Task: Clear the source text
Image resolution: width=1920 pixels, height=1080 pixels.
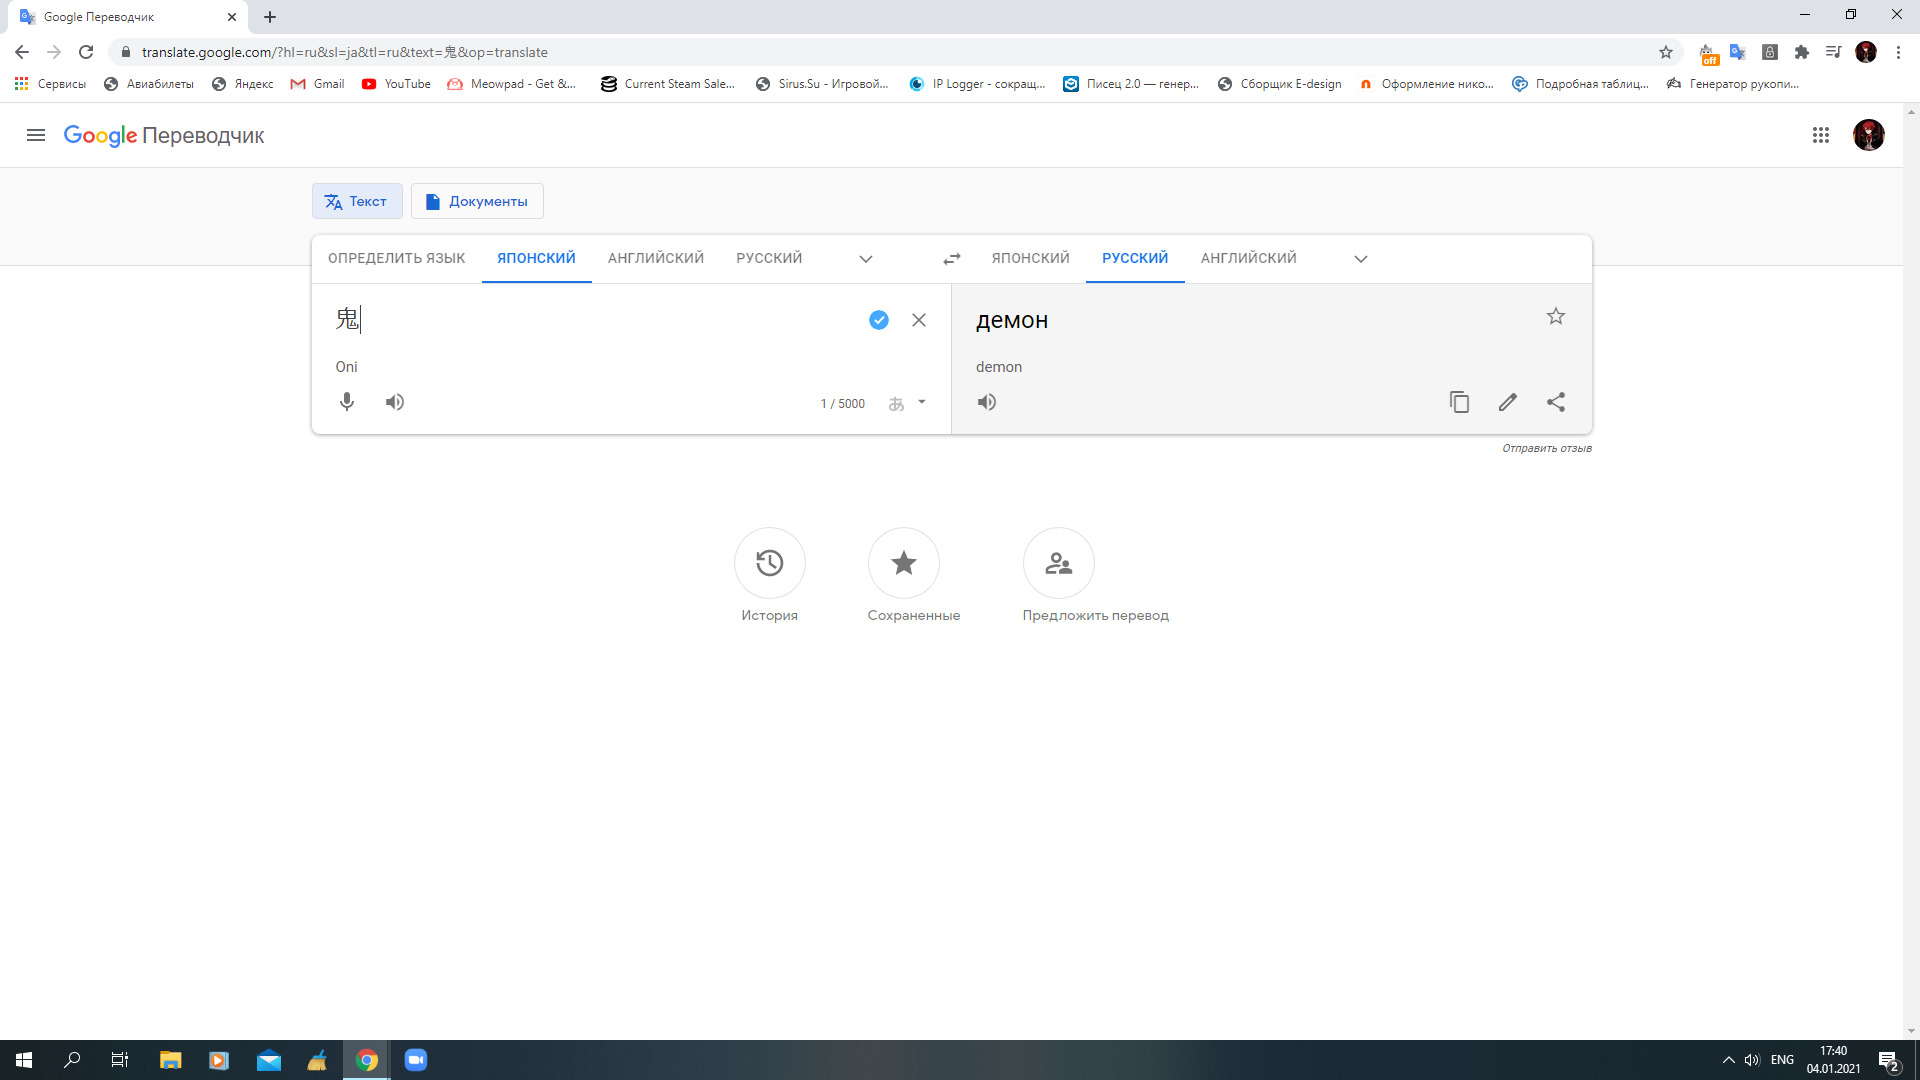Action: tap(919, 320)
